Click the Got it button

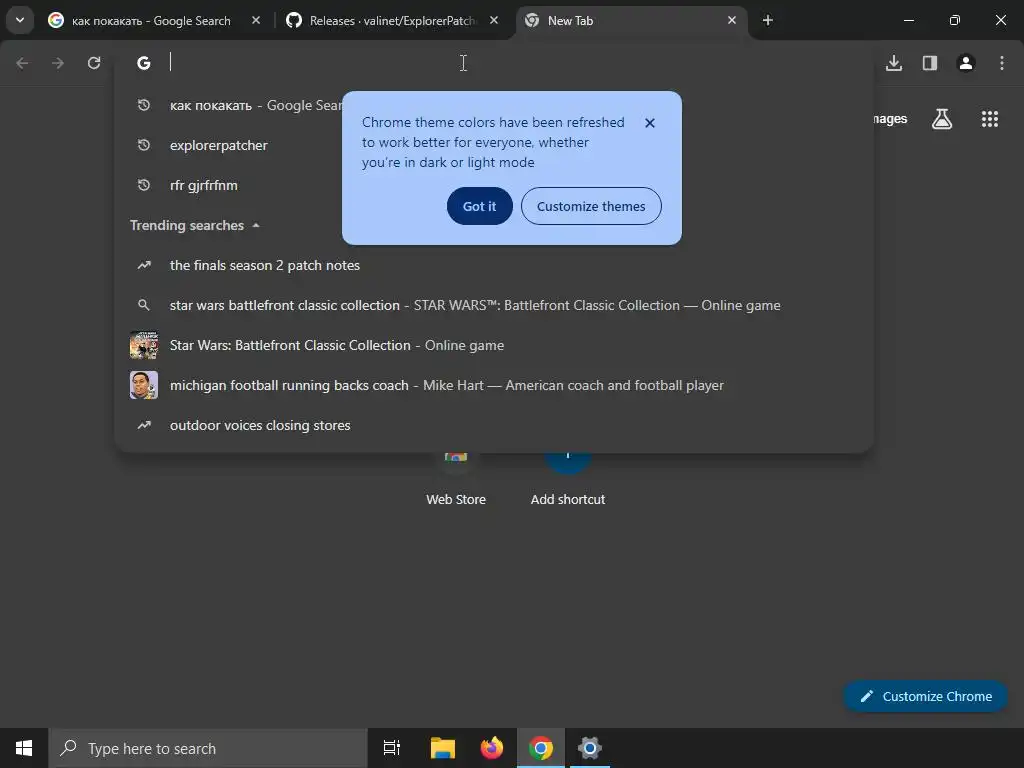tap(479, 206)
